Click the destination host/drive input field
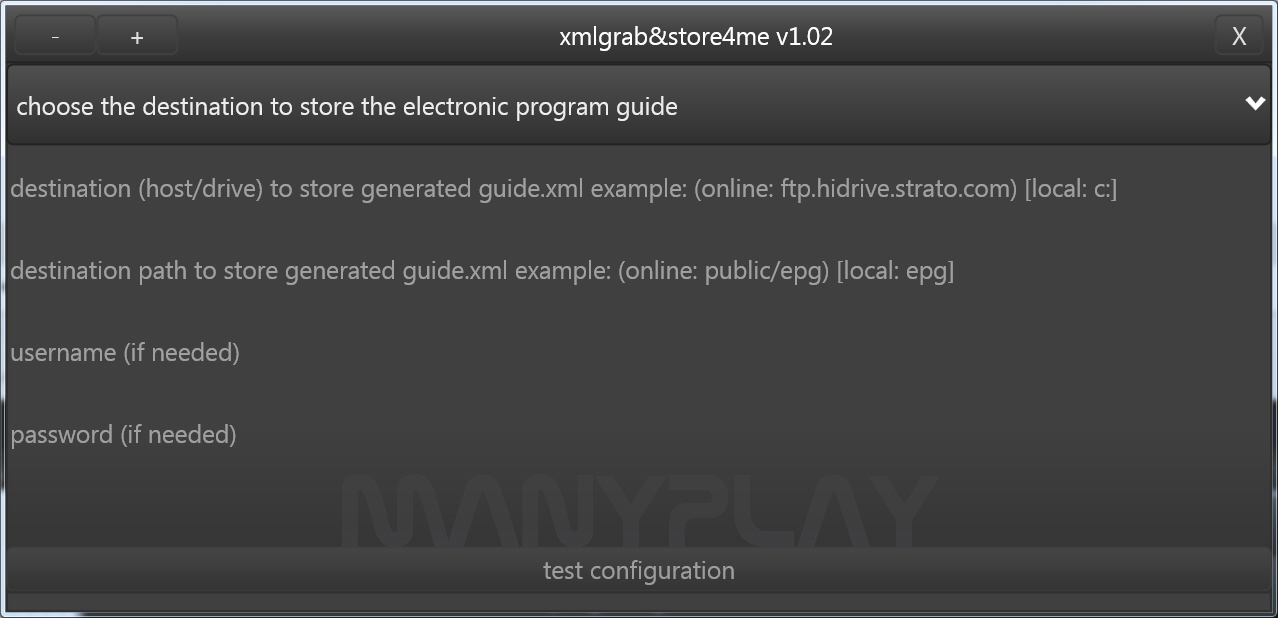1278x618 pixels. 639,189
